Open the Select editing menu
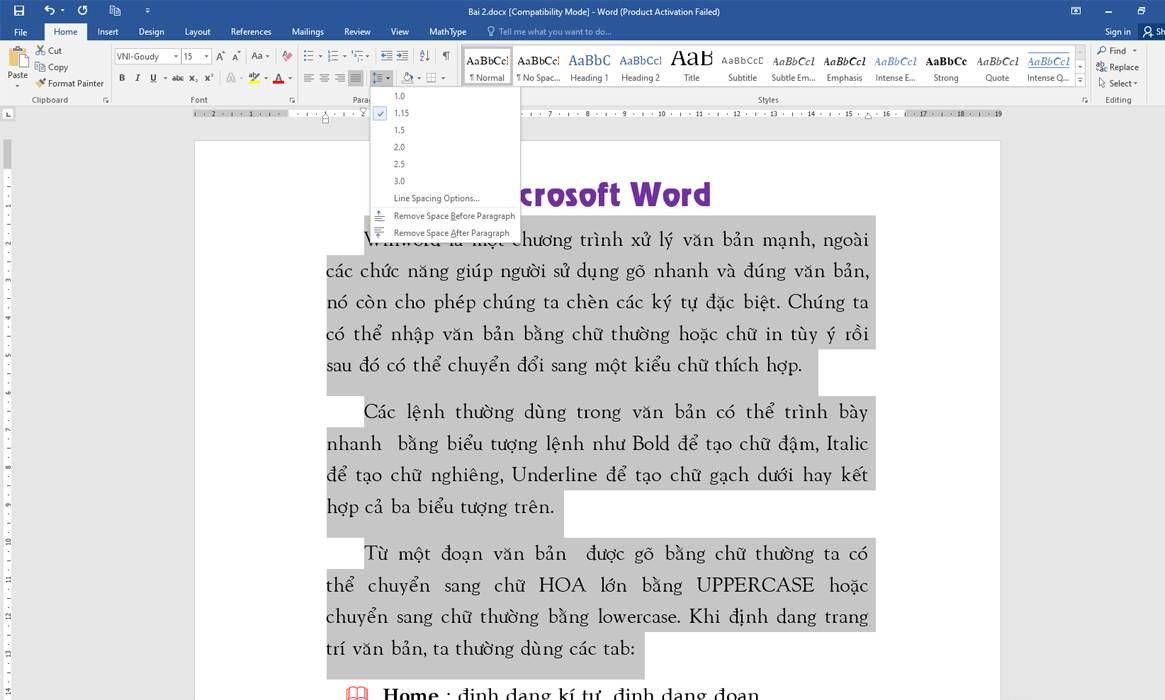1165x700 pixels. (1117, 83)
